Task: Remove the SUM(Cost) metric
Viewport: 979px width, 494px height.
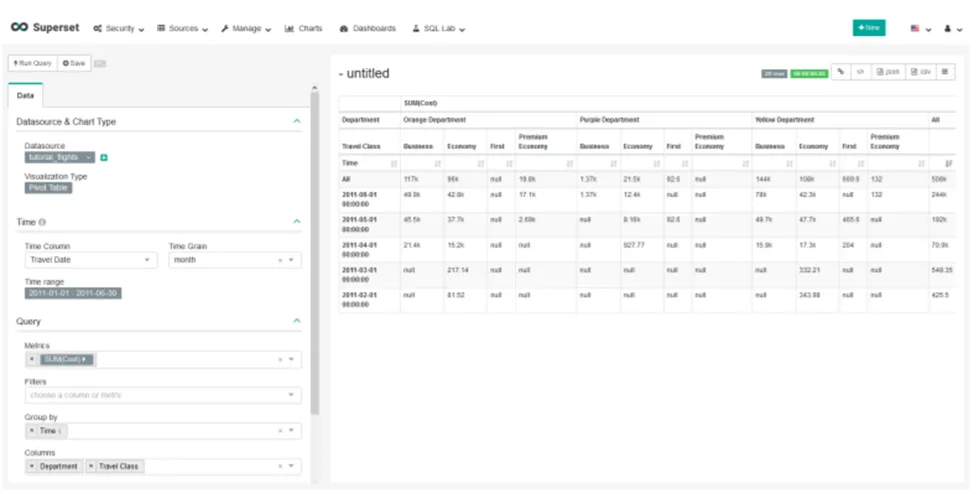Action: (x=32, y=359)
